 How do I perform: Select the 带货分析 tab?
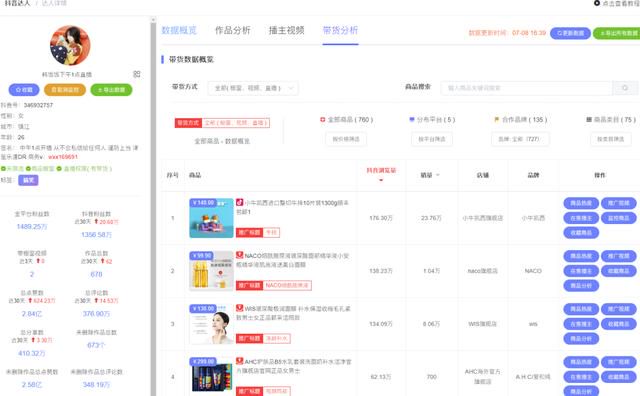340,30
